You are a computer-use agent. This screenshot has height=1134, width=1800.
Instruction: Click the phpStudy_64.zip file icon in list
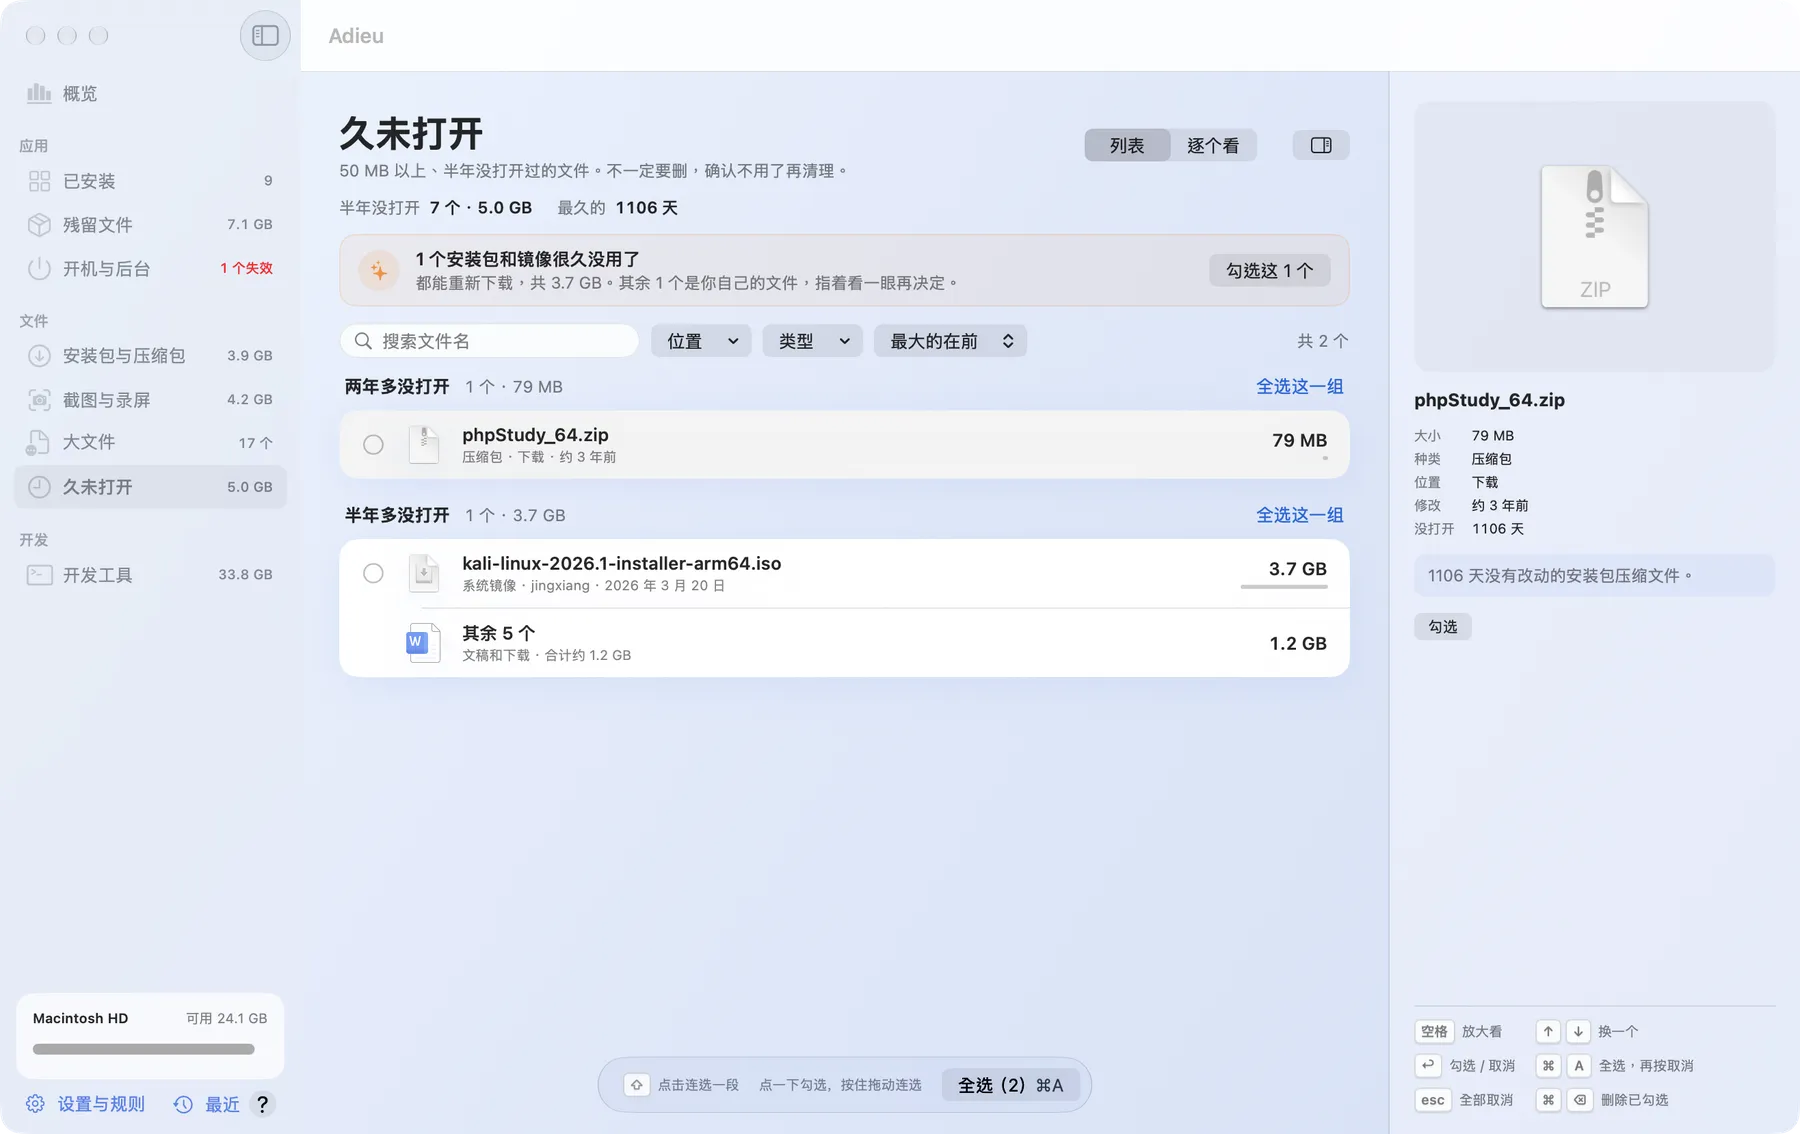[x=424, y=444]
